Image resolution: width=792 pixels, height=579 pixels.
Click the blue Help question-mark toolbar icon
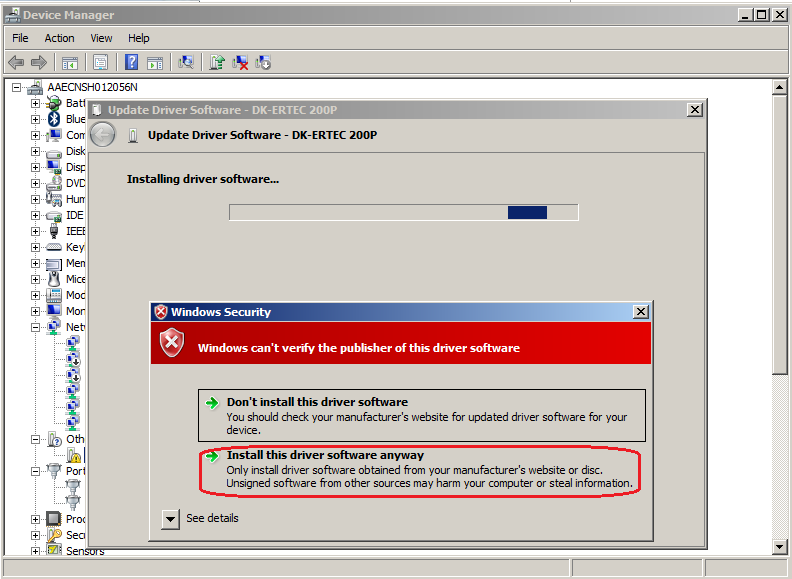coord(131,62)
